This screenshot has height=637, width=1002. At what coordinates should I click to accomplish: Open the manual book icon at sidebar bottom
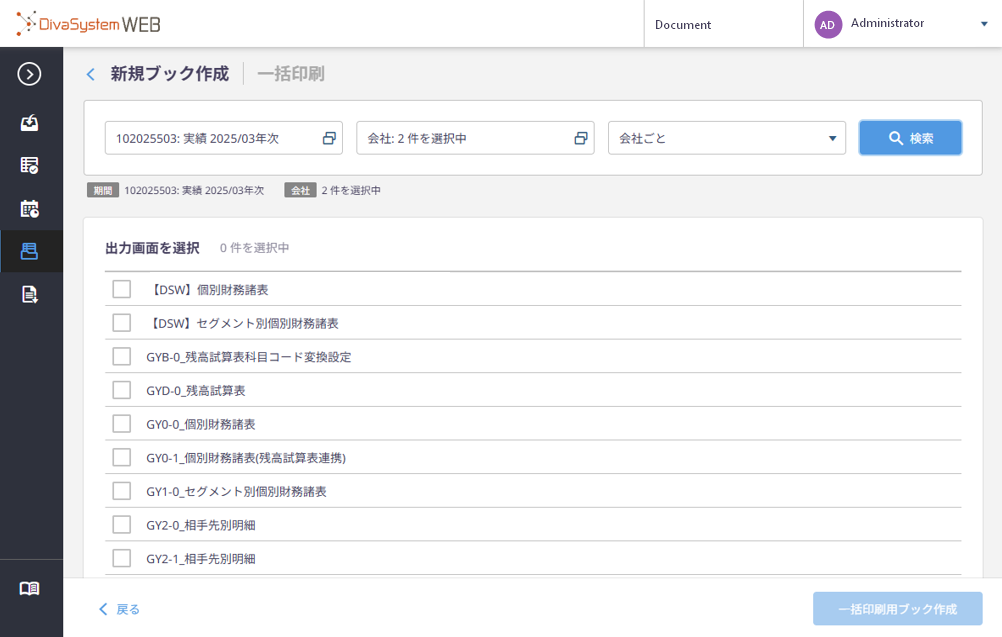(29, 588)
